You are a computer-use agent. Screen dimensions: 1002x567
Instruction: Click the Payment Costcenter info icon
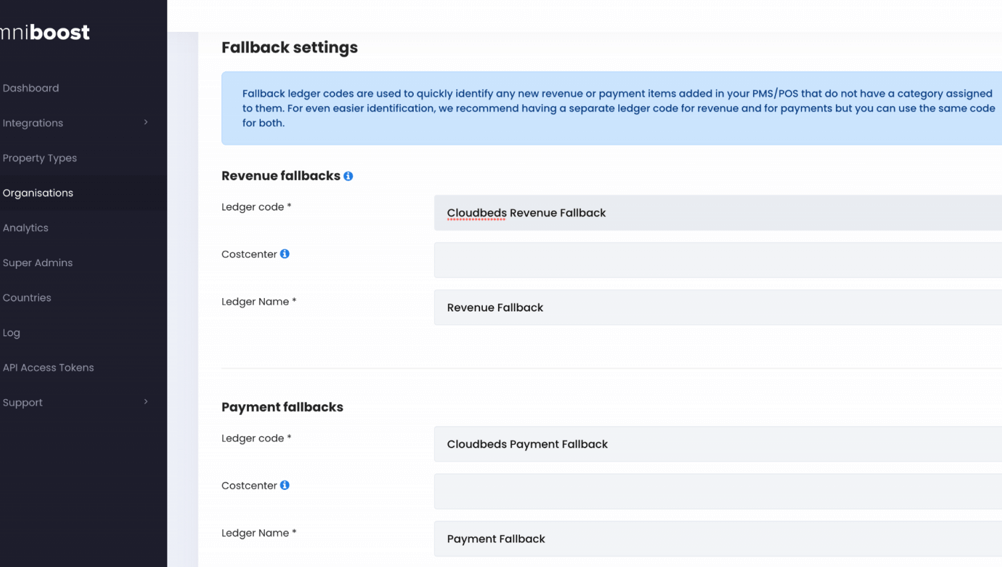click(x=285, y=485)
